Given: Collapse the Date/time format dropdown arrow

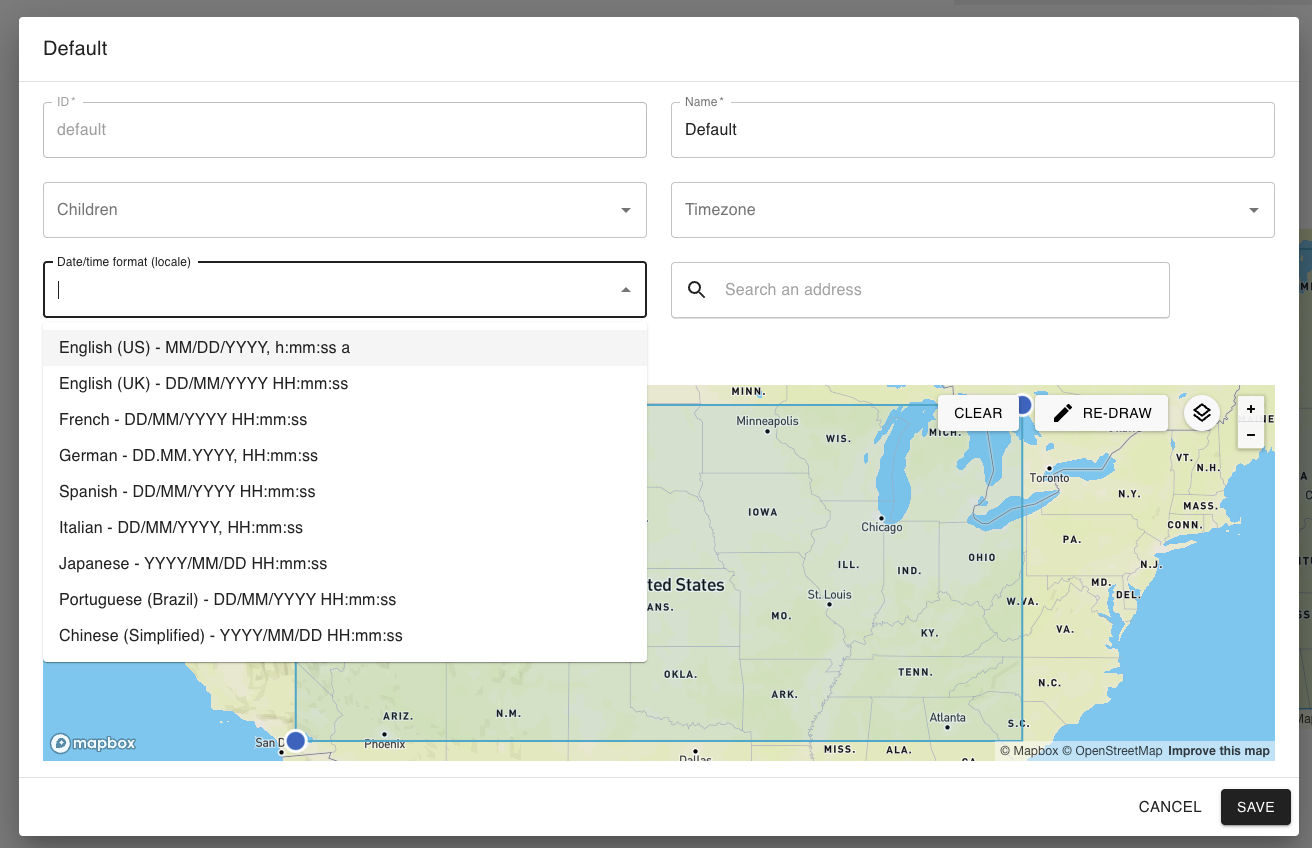Looking at the screenshot, I should pyautogui.click(x=625, y=290).
